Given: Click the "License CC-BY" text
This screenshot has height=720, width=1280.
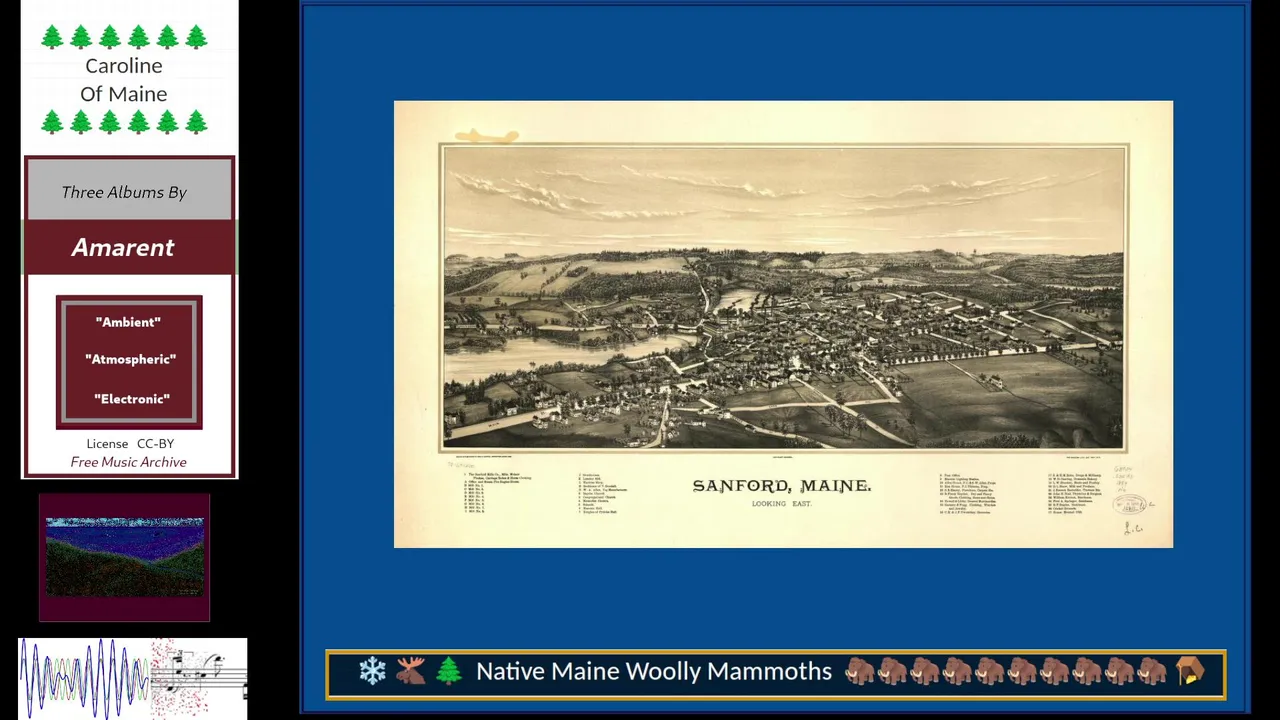Looking at the screenshot, I should pyautogui.click(x=130, y=443).
